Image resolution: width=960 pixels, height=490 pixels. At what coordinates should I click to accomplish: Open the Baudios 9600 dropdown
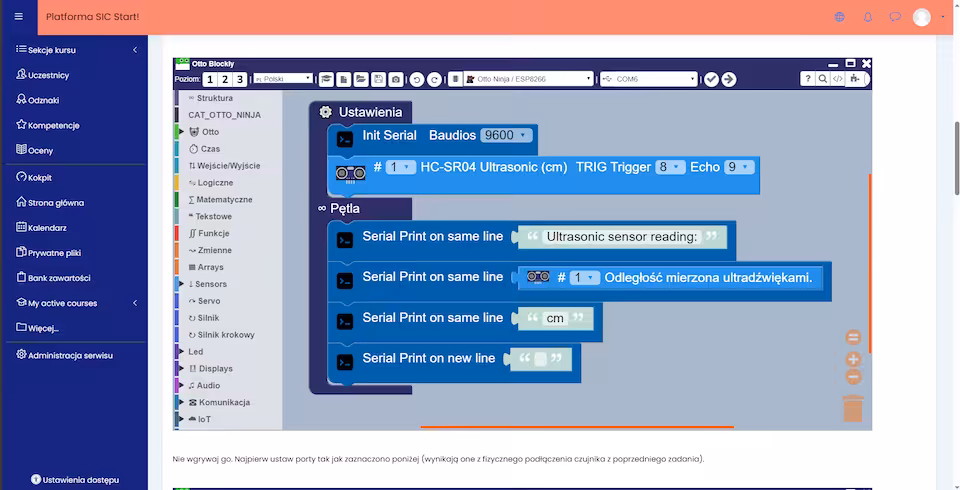point(505,135)
